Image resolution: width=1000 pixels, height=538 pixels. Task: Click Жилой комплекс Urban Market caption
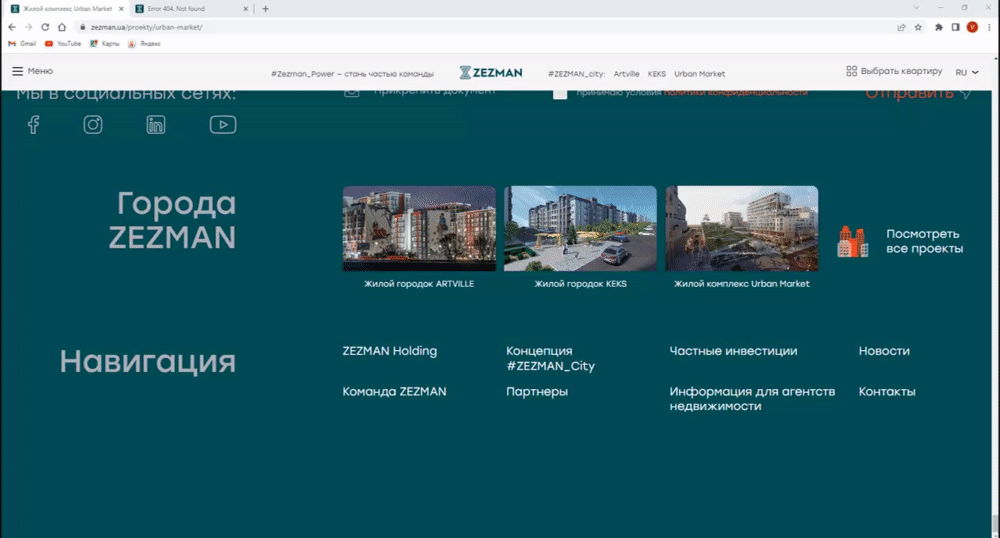click(x=742, y=284)
